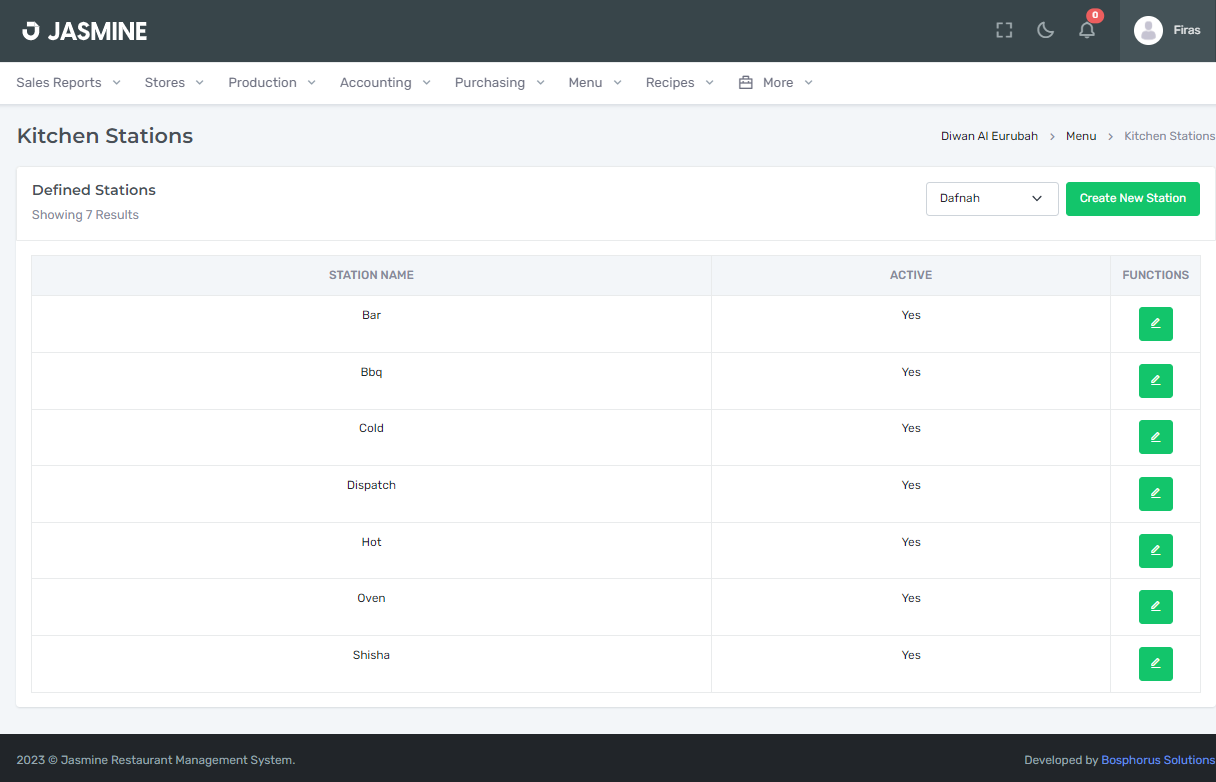Click Yes in the Shisha row
This screenshot has height=782, width=1216.
click(911, 655)
